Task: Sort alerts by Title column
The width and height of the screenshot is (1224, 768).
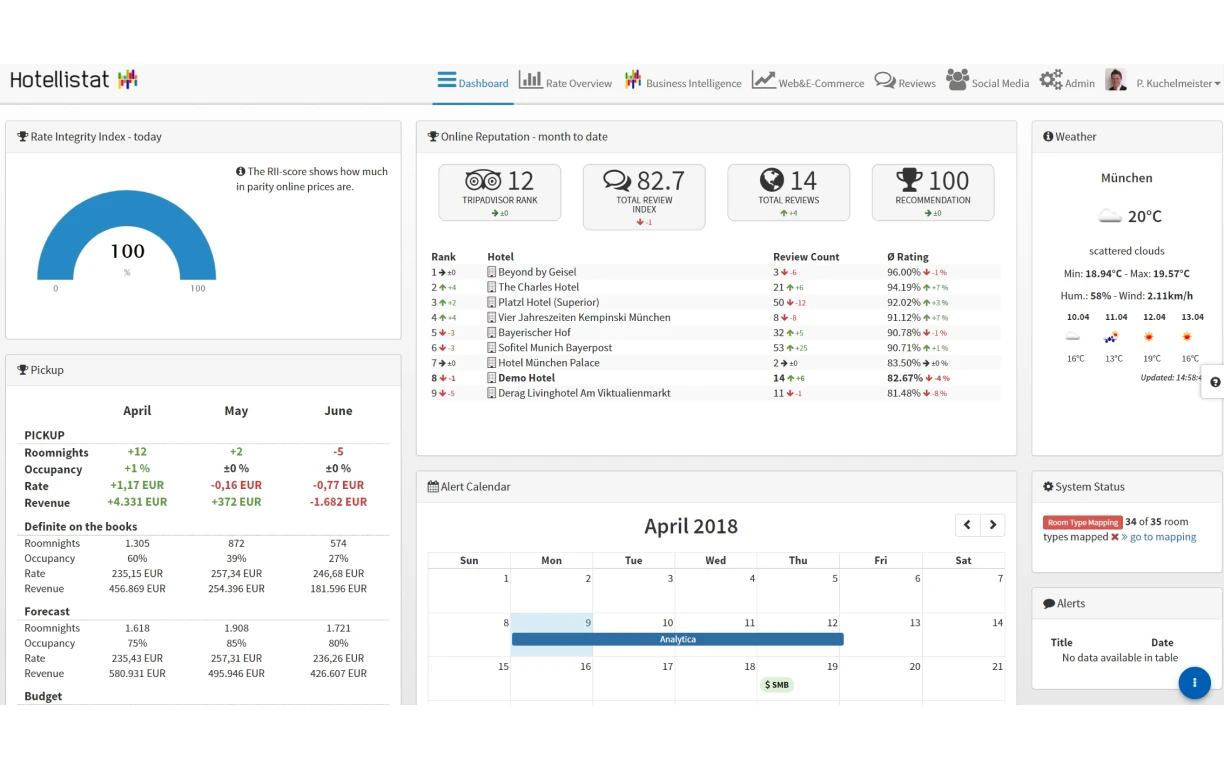Action: [x=1062, y=643]
